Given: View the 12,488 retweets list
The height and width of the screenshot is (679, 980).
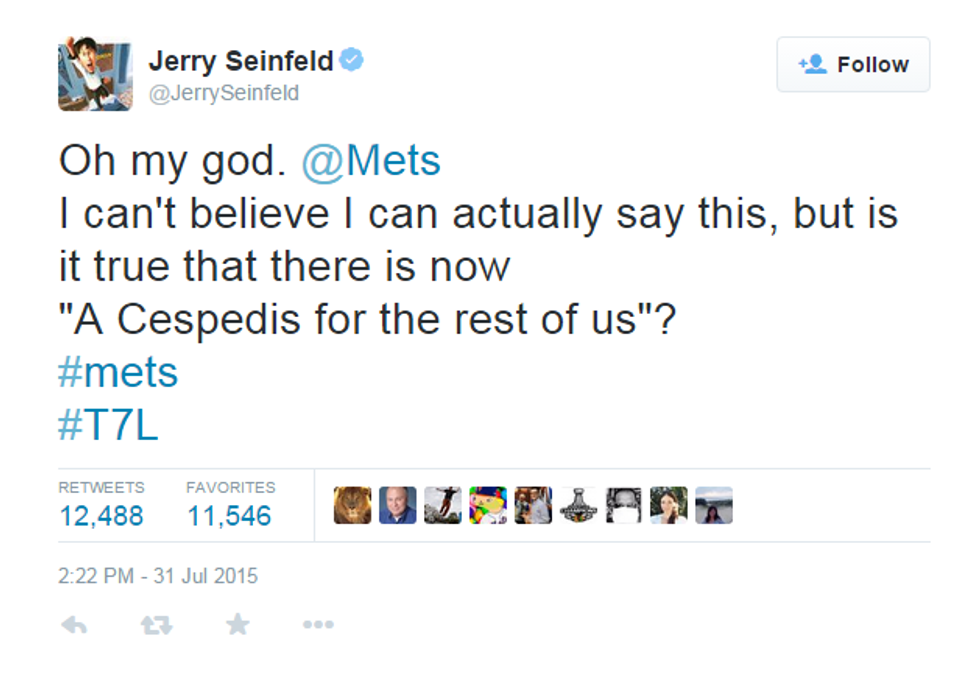Looking at the screenshot, I should click(101, 515).
